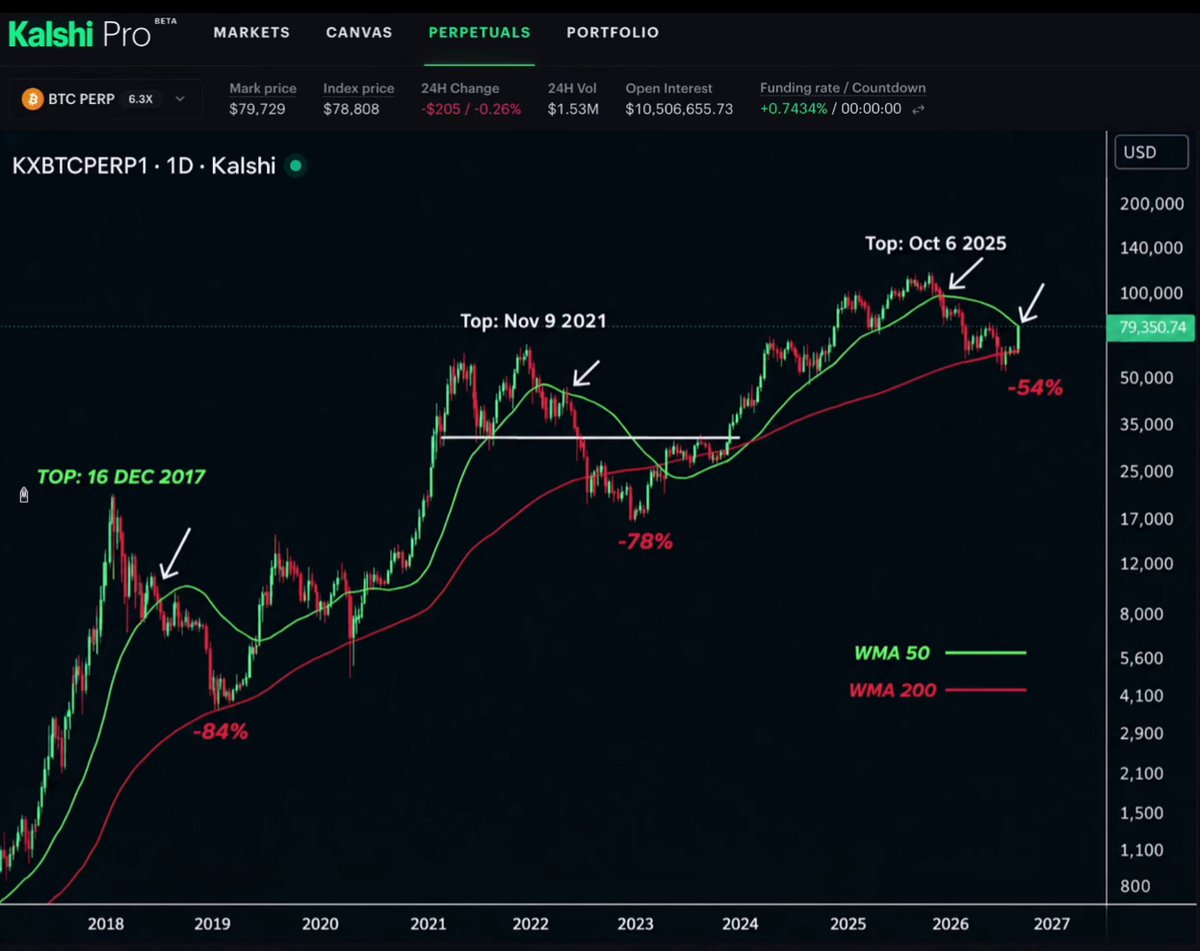Click the 2024 label on the time axis
1200x951 pixels.
pos(739,923)
